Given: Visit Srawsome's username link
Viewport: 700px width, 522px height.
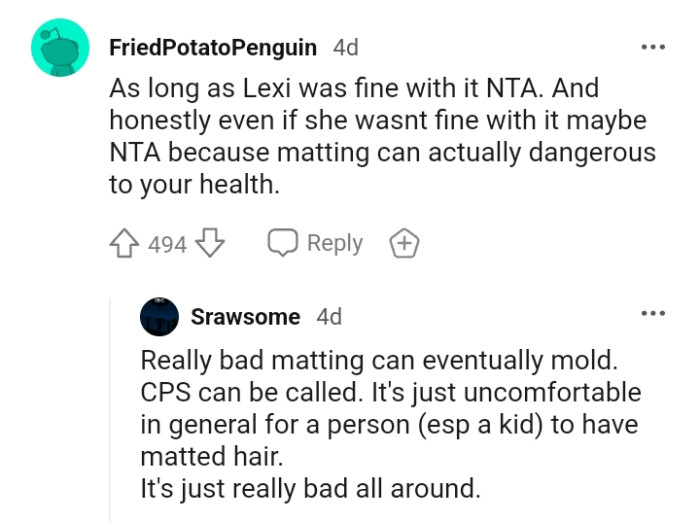Looking at the screenshot, I should [245, 317].
